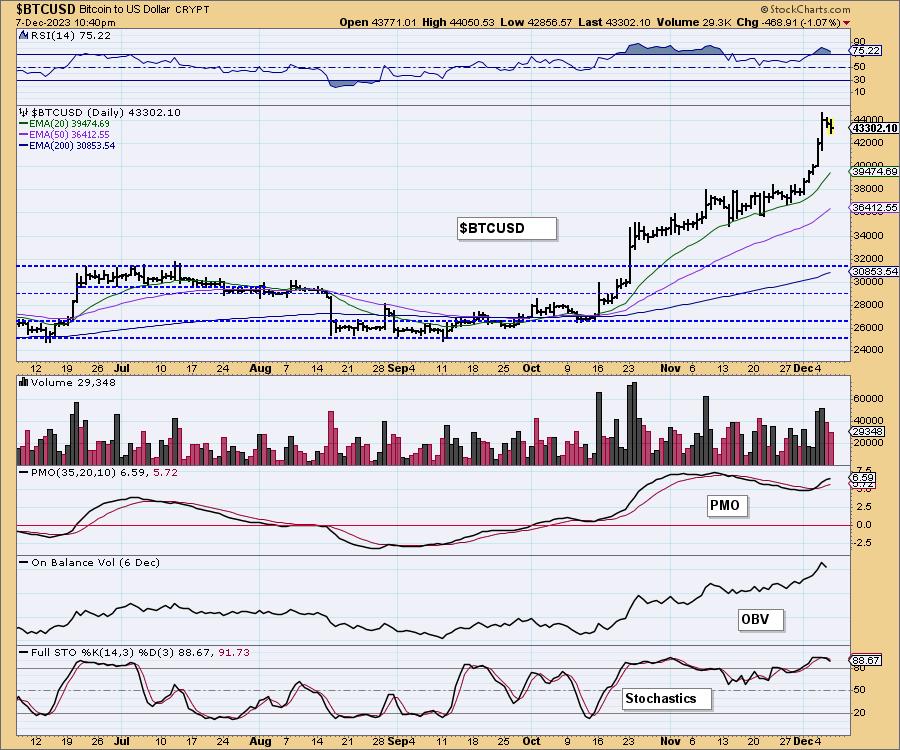Click the $BTCUSD annotation box on price chart
900x750 pixels.
pos(507,228)
